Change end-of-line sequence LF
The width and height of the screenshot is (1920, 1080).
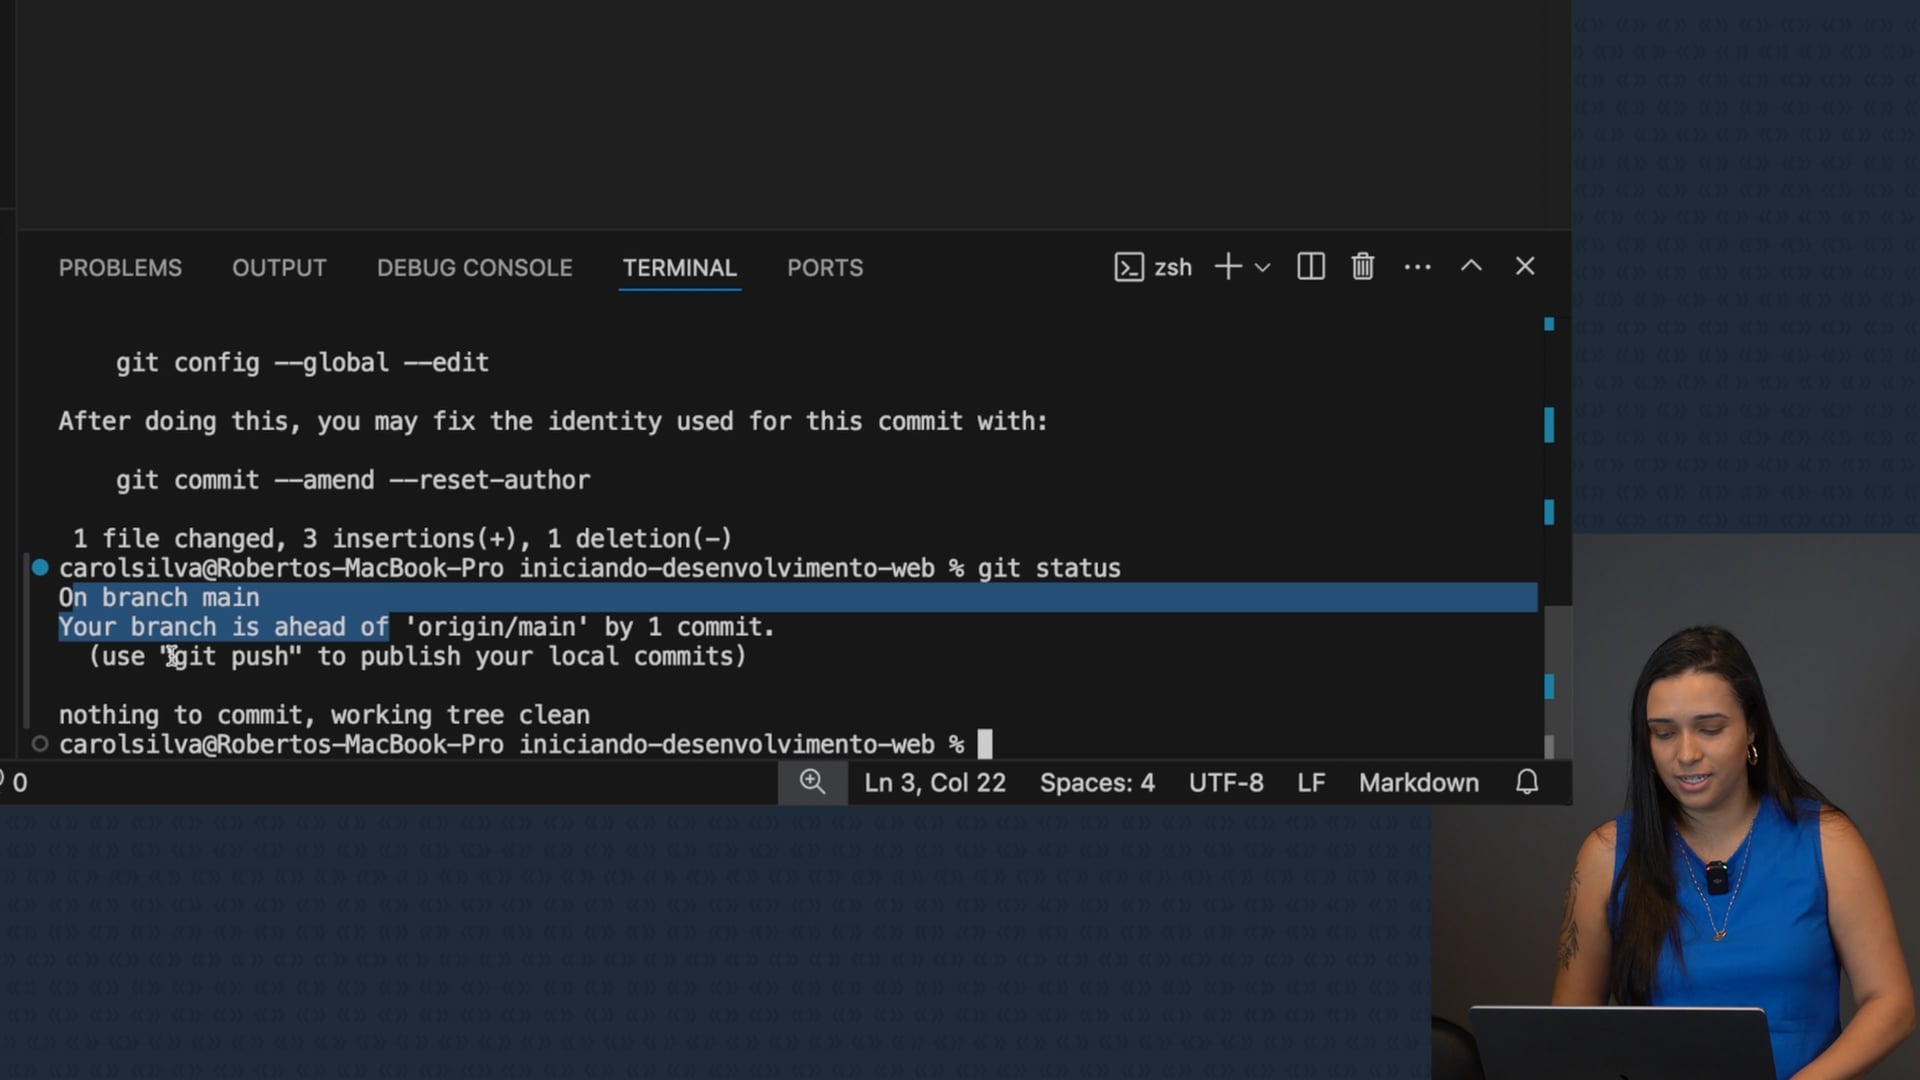(1311, 783)
